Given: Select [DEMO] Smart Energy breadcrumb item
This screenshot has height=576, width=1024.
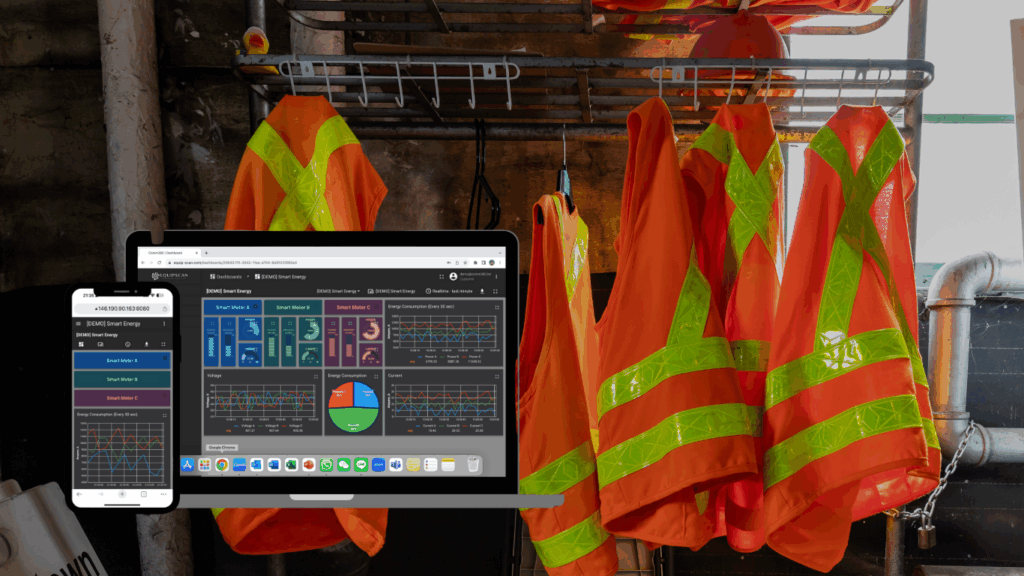Looking at the screenshot, I should 282,276.
